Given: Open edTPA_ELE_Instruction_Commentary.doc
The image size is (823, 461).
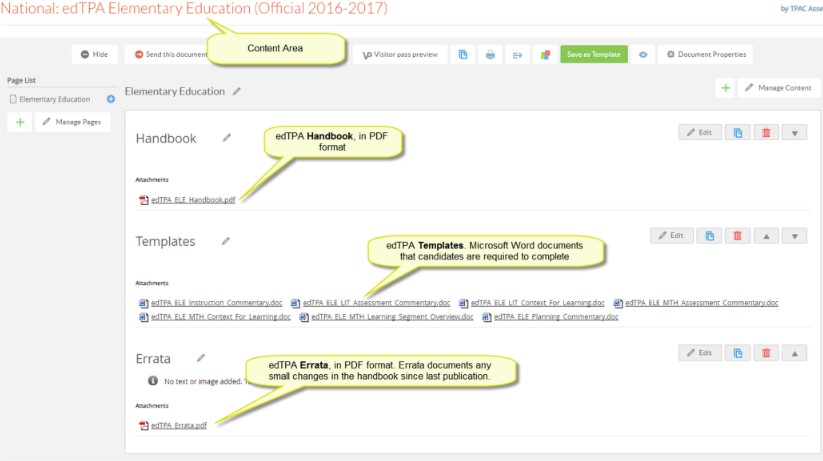Looking at the screenshot, I should click(216, 303).
